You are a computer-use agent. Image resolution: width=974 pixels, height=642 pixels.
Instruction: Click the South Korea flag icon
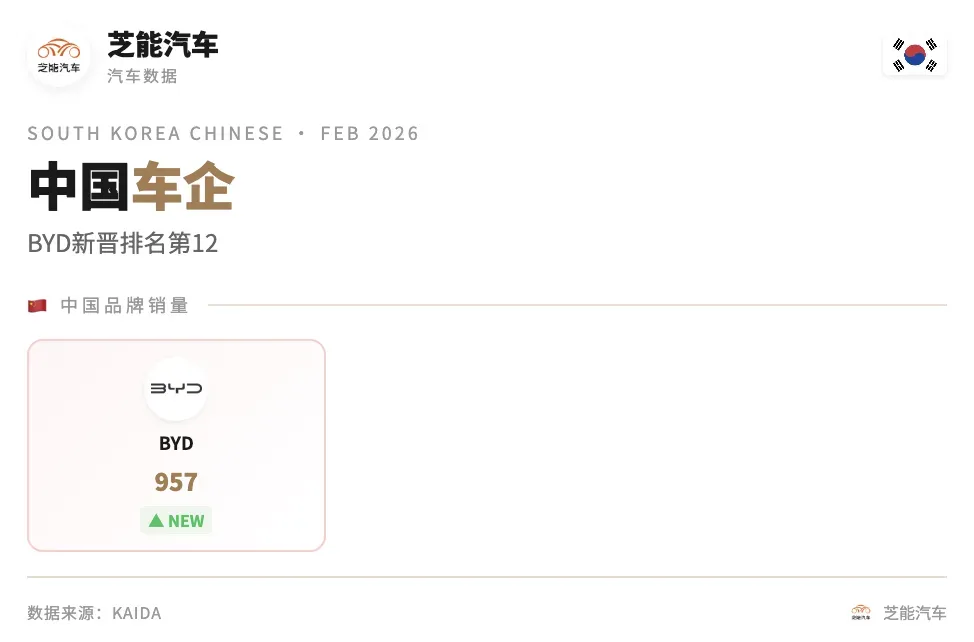pyautogui.click(x=915, y=55)
